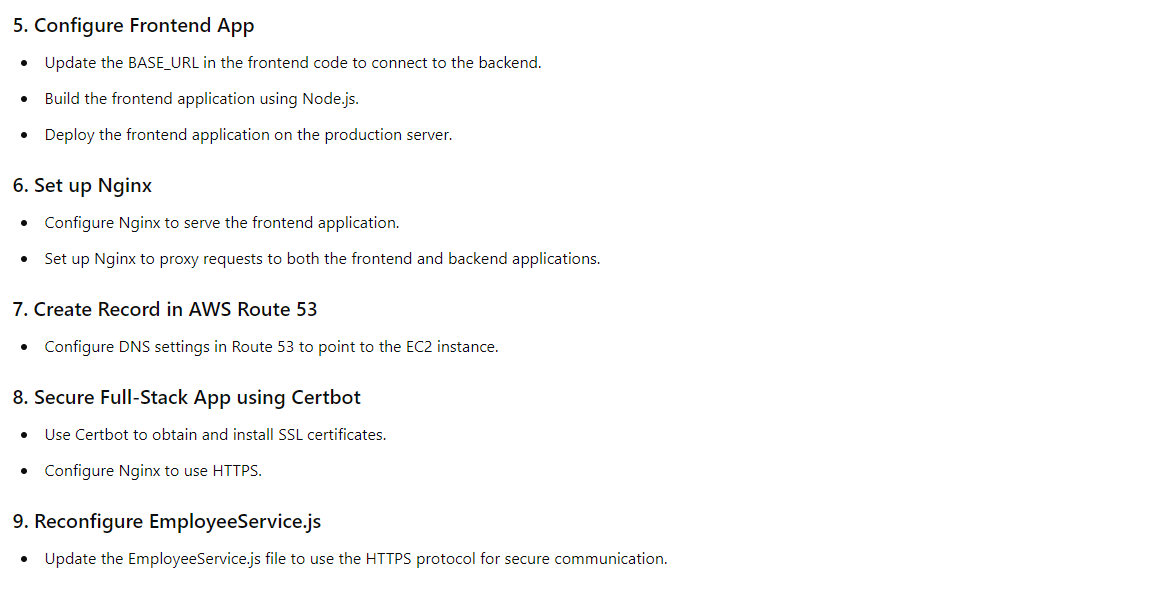Click the 'Set up Nginx to proxy requests' line
This screenshot has width=1159, height=595.
pyautogui.click(x=322, y=259)
